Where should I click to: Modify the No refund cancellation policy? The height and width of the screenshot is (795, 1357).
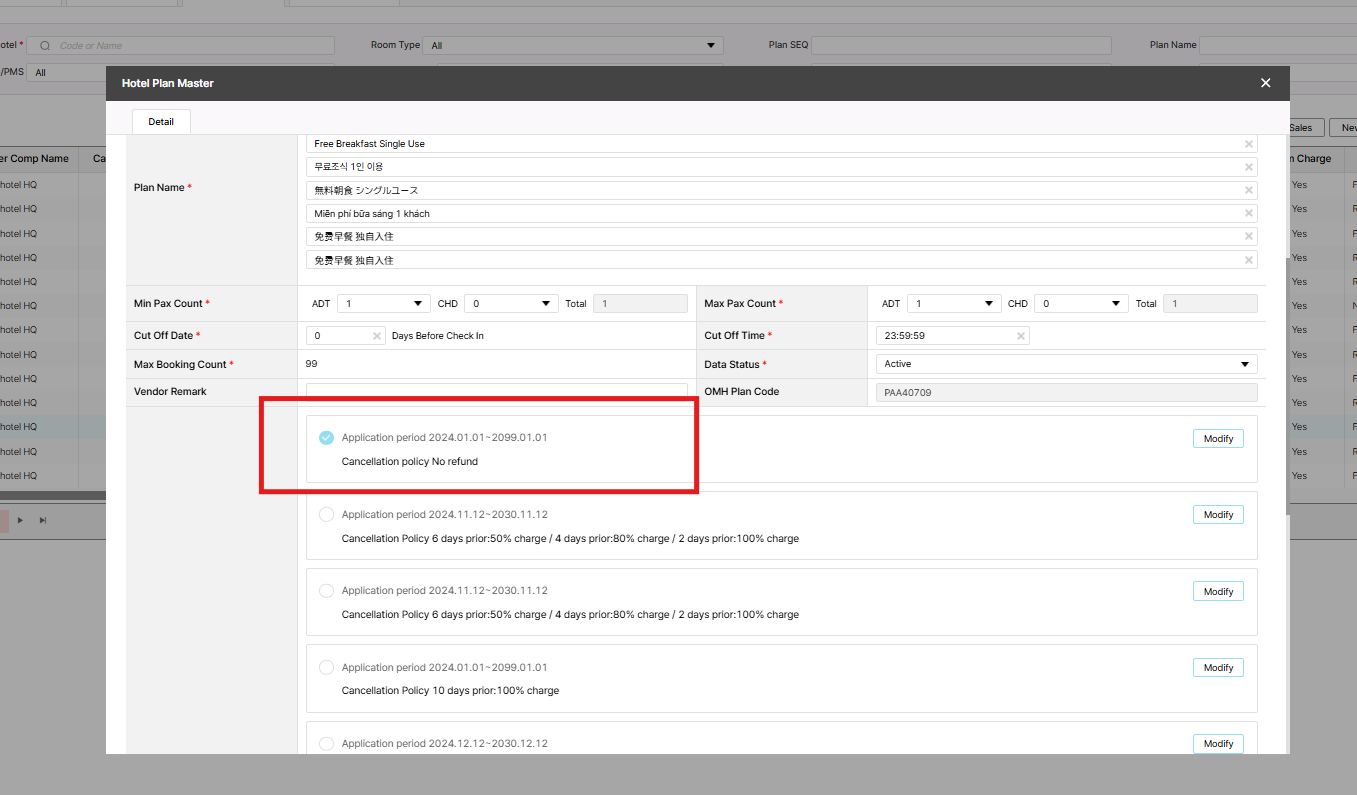point(1218,438)
